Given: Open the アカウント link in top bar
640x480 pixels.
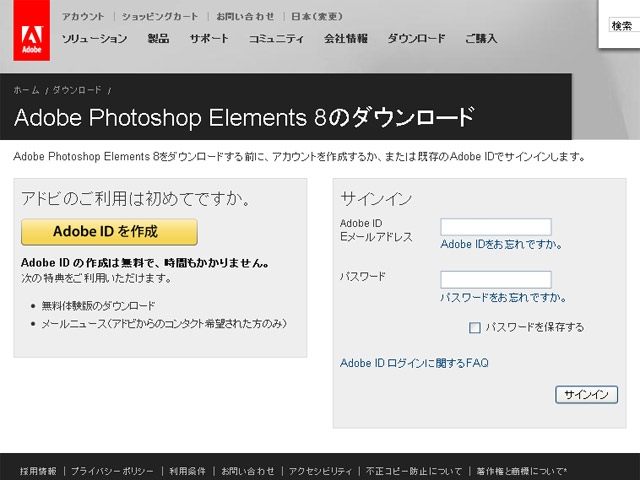Looking at the screenshot, I should pos(83,17).
